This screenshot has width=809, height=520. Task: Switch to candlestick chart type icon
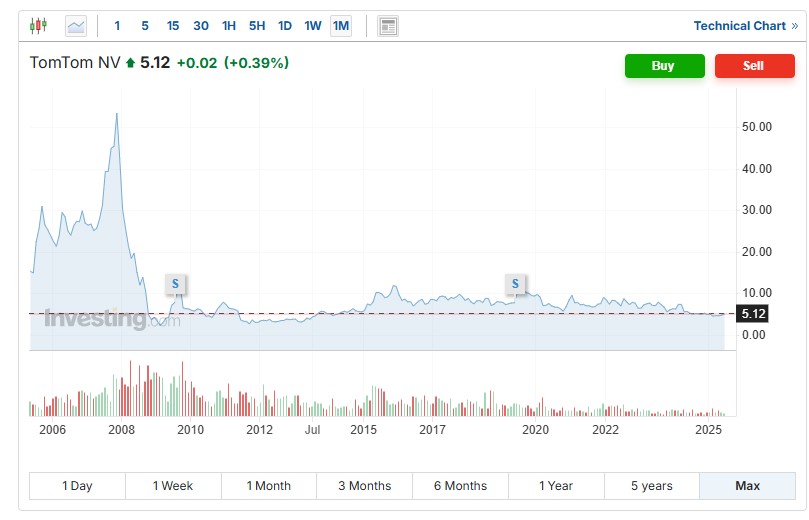[x=38, y=25]
